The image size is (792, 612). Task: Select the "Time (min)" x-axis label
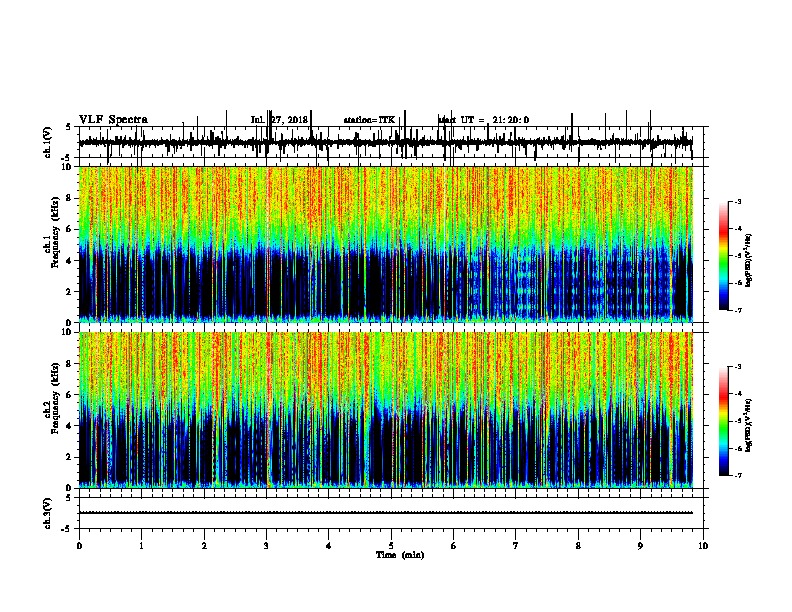[x=400, y=554]
